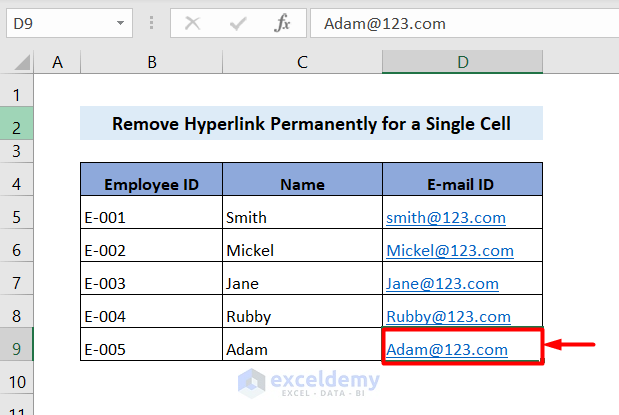
Task: Select cell containing E-005
Action: point(152,344)
